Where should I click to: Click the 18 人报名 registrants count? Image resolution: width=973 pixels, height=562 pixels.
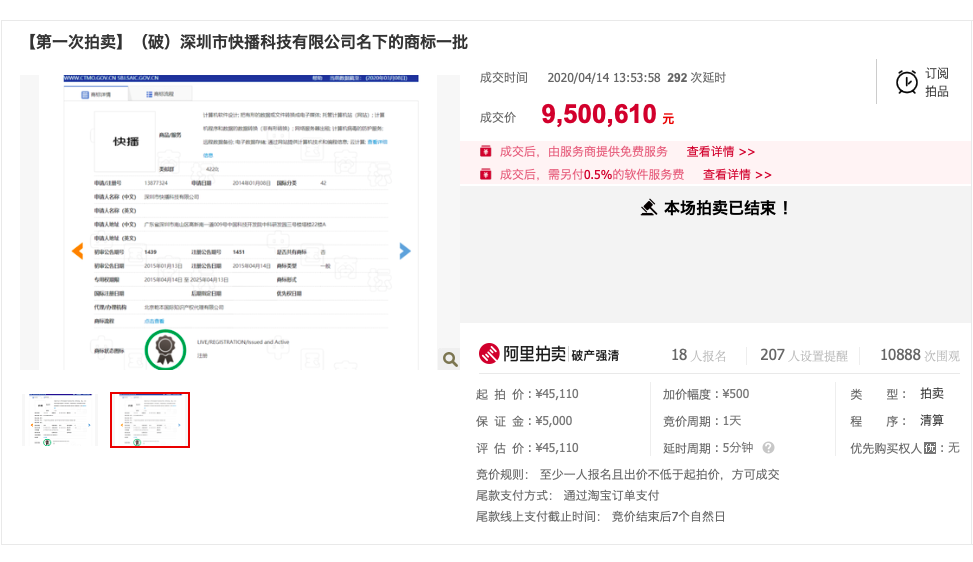[699, 355]
